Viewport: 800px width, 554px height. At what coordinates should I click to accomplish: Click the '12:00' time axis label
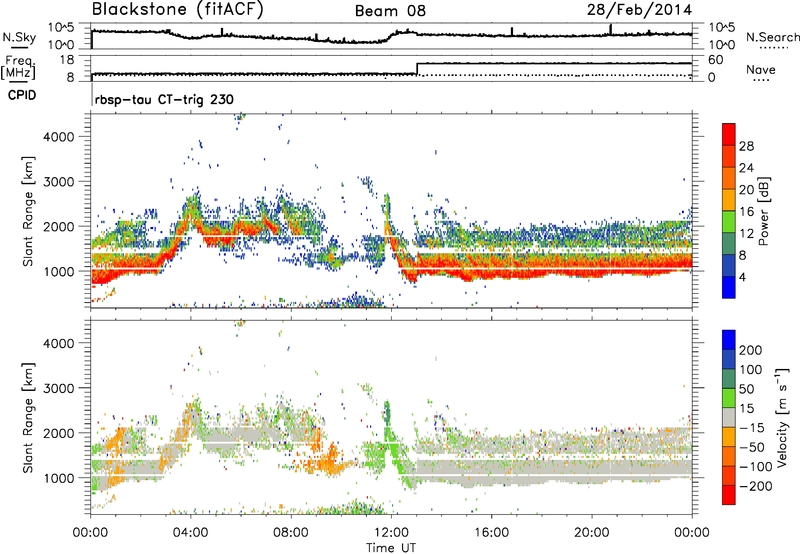(391, 533)
